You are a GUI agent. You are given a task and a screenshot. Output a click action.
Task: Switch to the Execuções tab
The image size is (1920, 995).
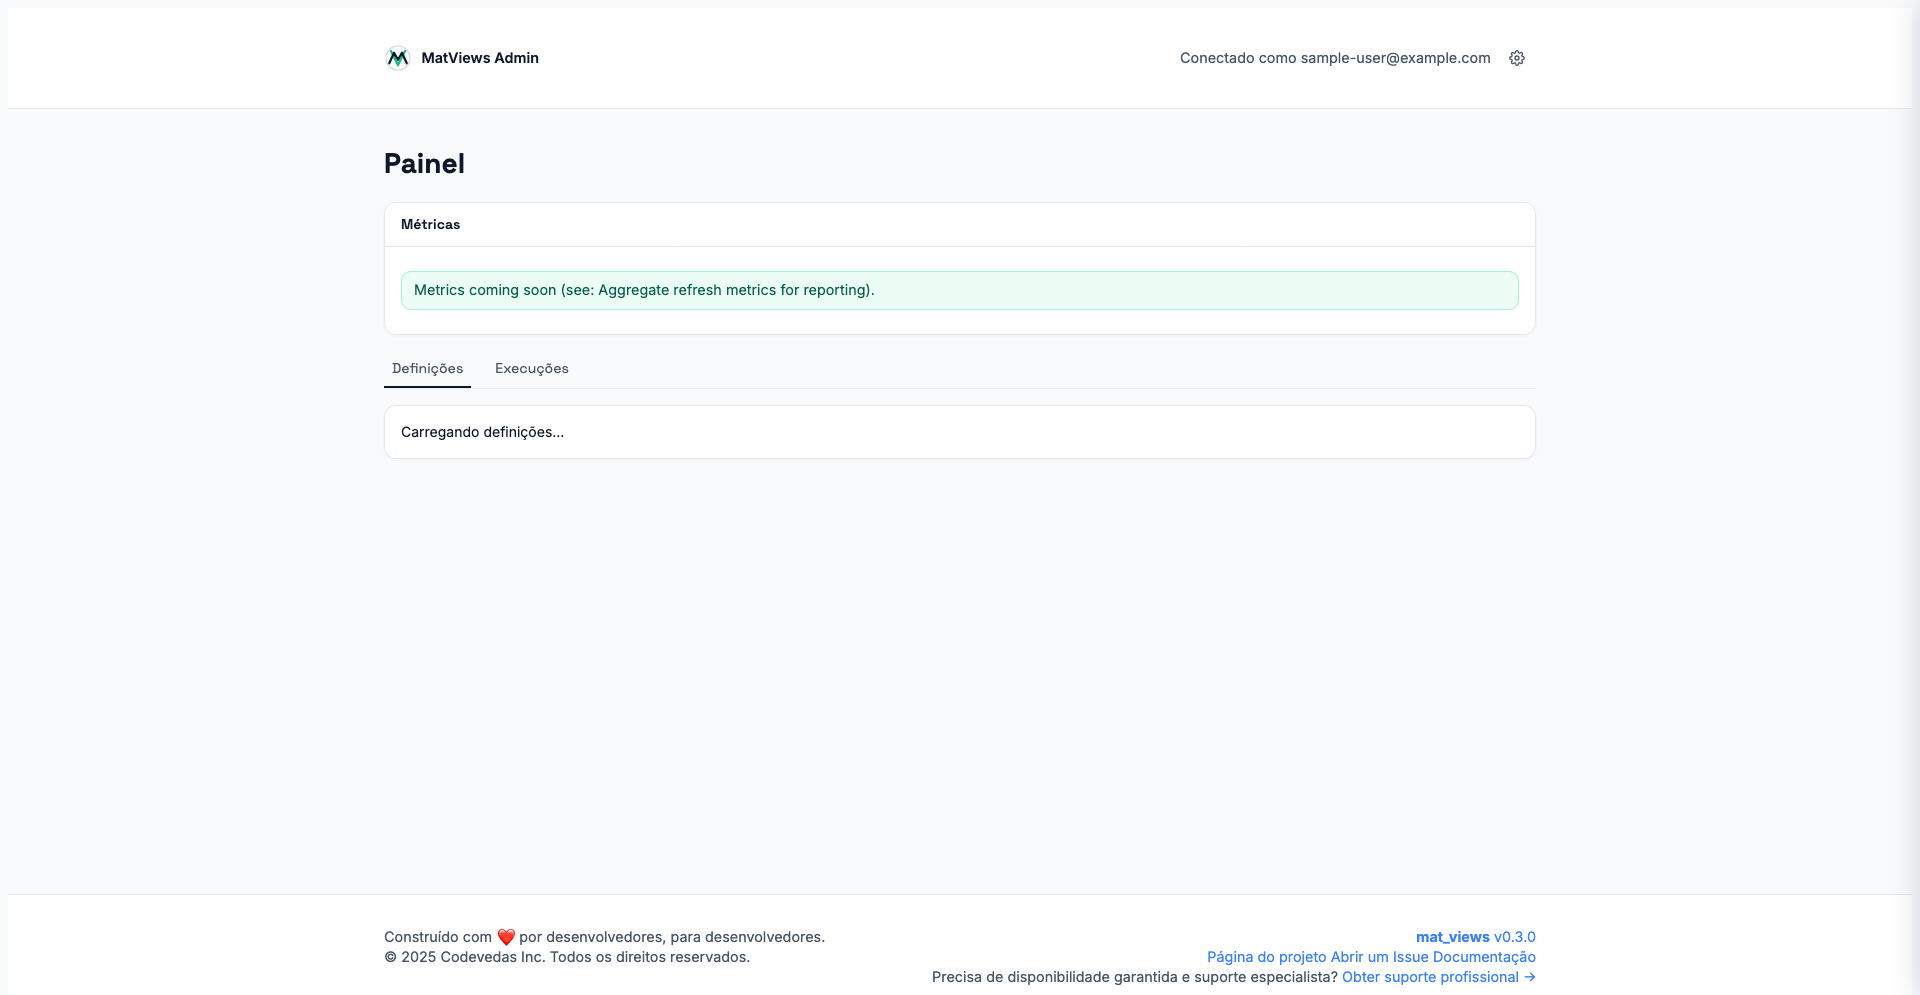click(x=531, y=369)
